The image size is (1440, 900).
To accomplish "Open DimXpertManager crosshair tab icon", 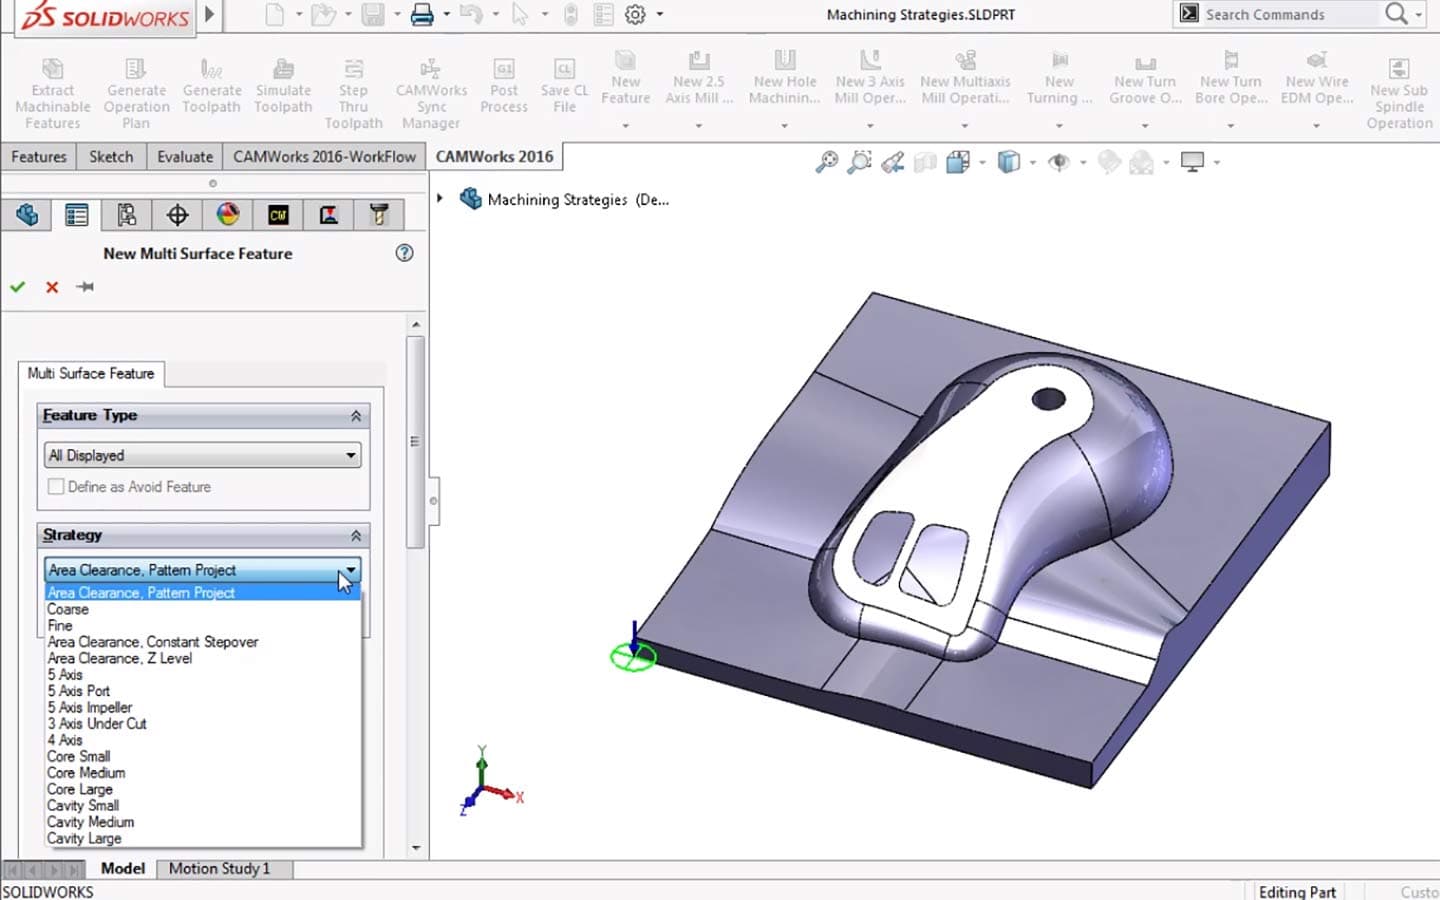I will click(178, 215).
